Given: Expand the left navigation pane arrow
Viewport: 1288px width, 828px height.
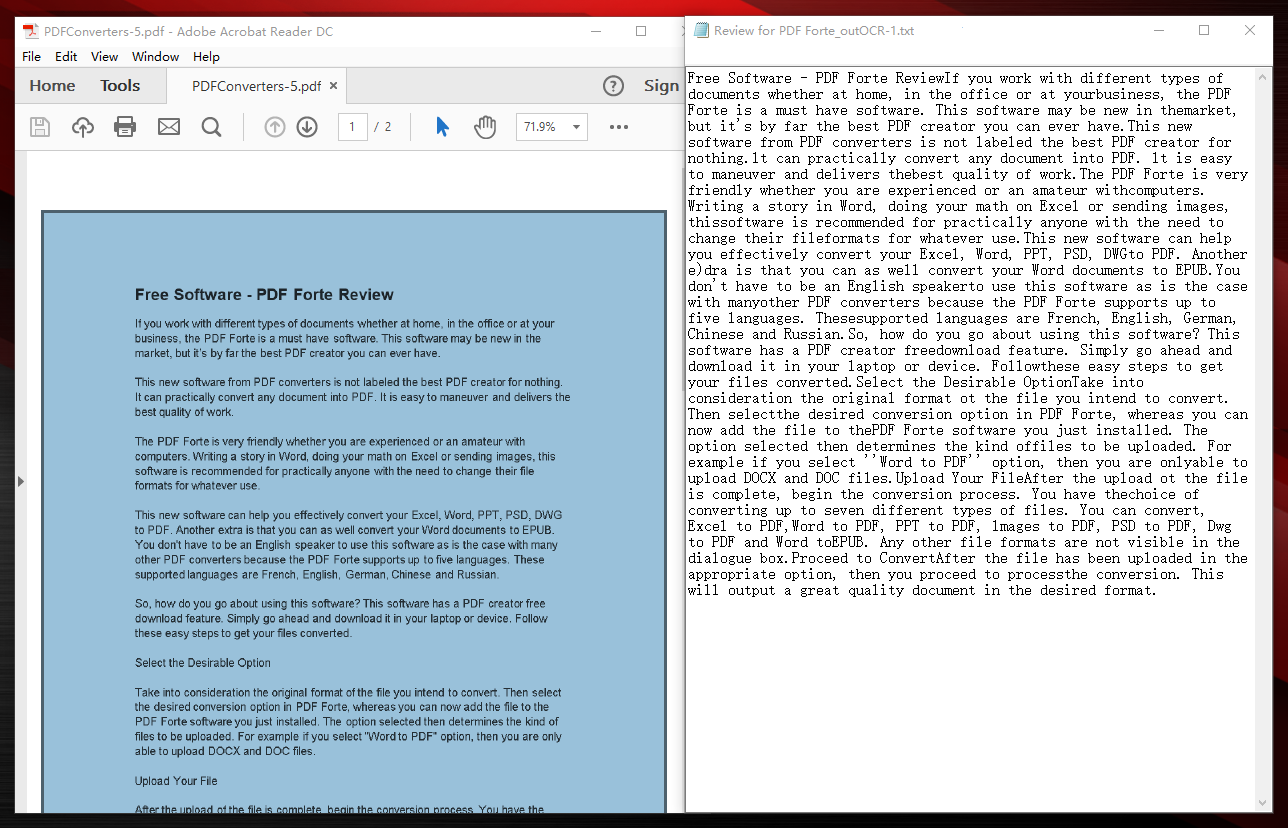Looking at the screenshot, I should click(x=21, y=481).
